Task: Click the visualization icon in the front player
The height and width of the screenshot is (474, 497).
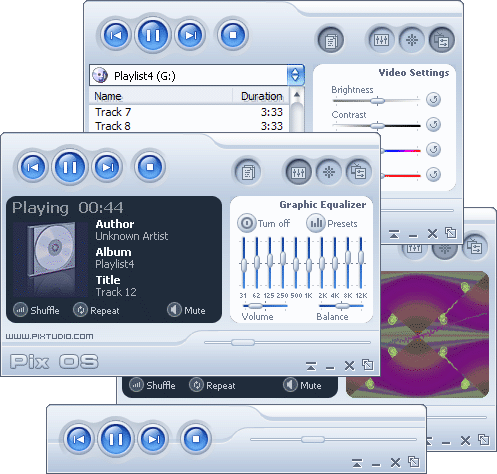Action: [329, 172]
